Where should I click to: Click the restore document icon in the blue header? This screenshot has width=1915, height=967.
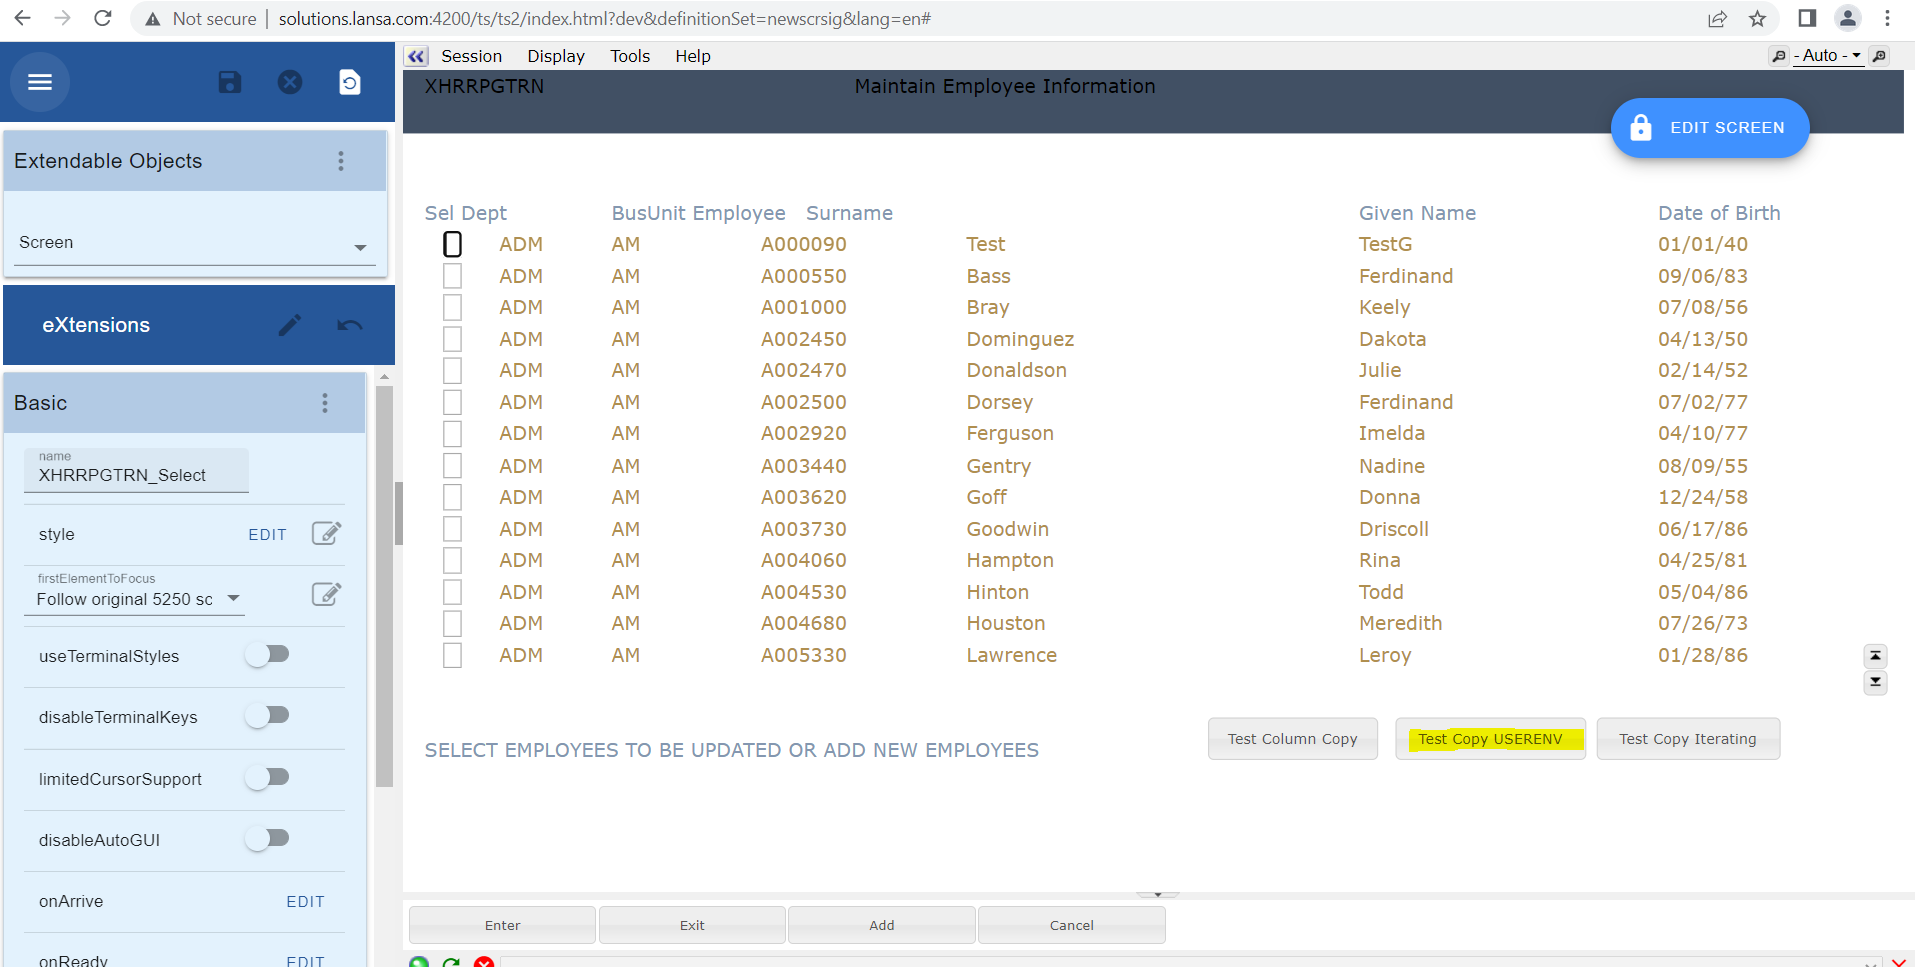tap(350, 82)
